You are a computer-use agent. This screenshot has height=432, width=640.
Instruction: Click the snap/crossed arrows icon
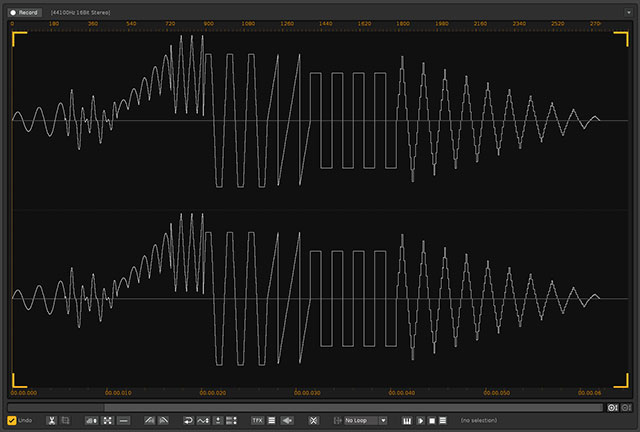[313, 420]
